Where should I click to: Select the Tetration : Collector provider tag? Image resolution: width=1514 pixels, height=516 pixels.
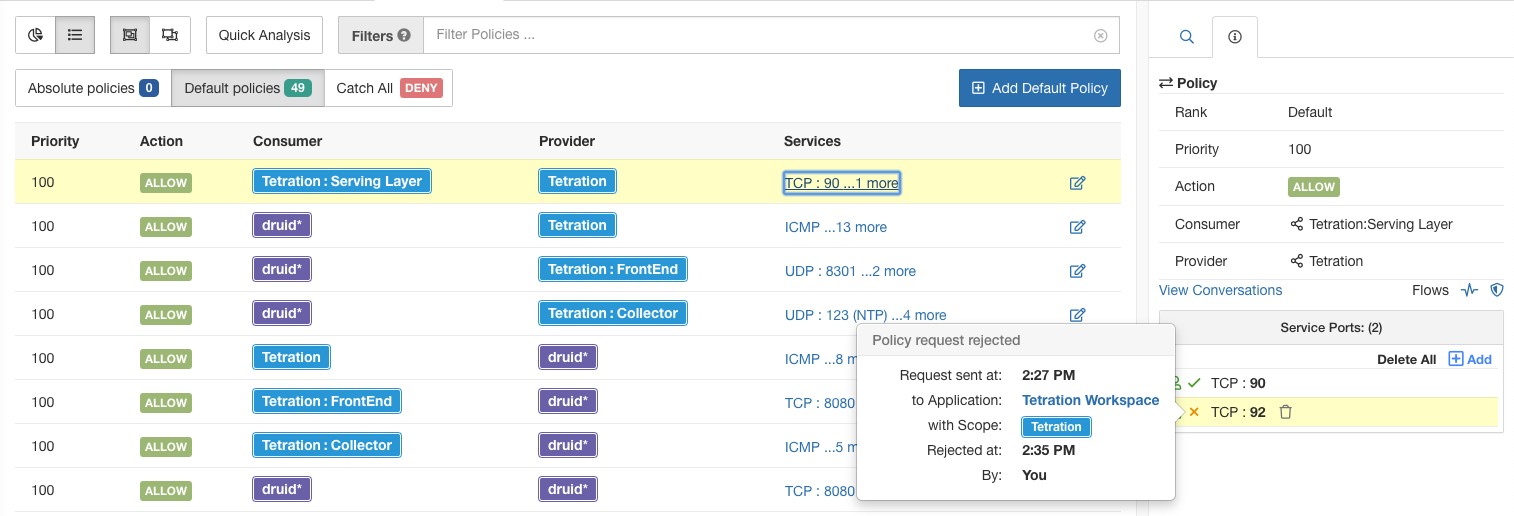click(613, 313)
